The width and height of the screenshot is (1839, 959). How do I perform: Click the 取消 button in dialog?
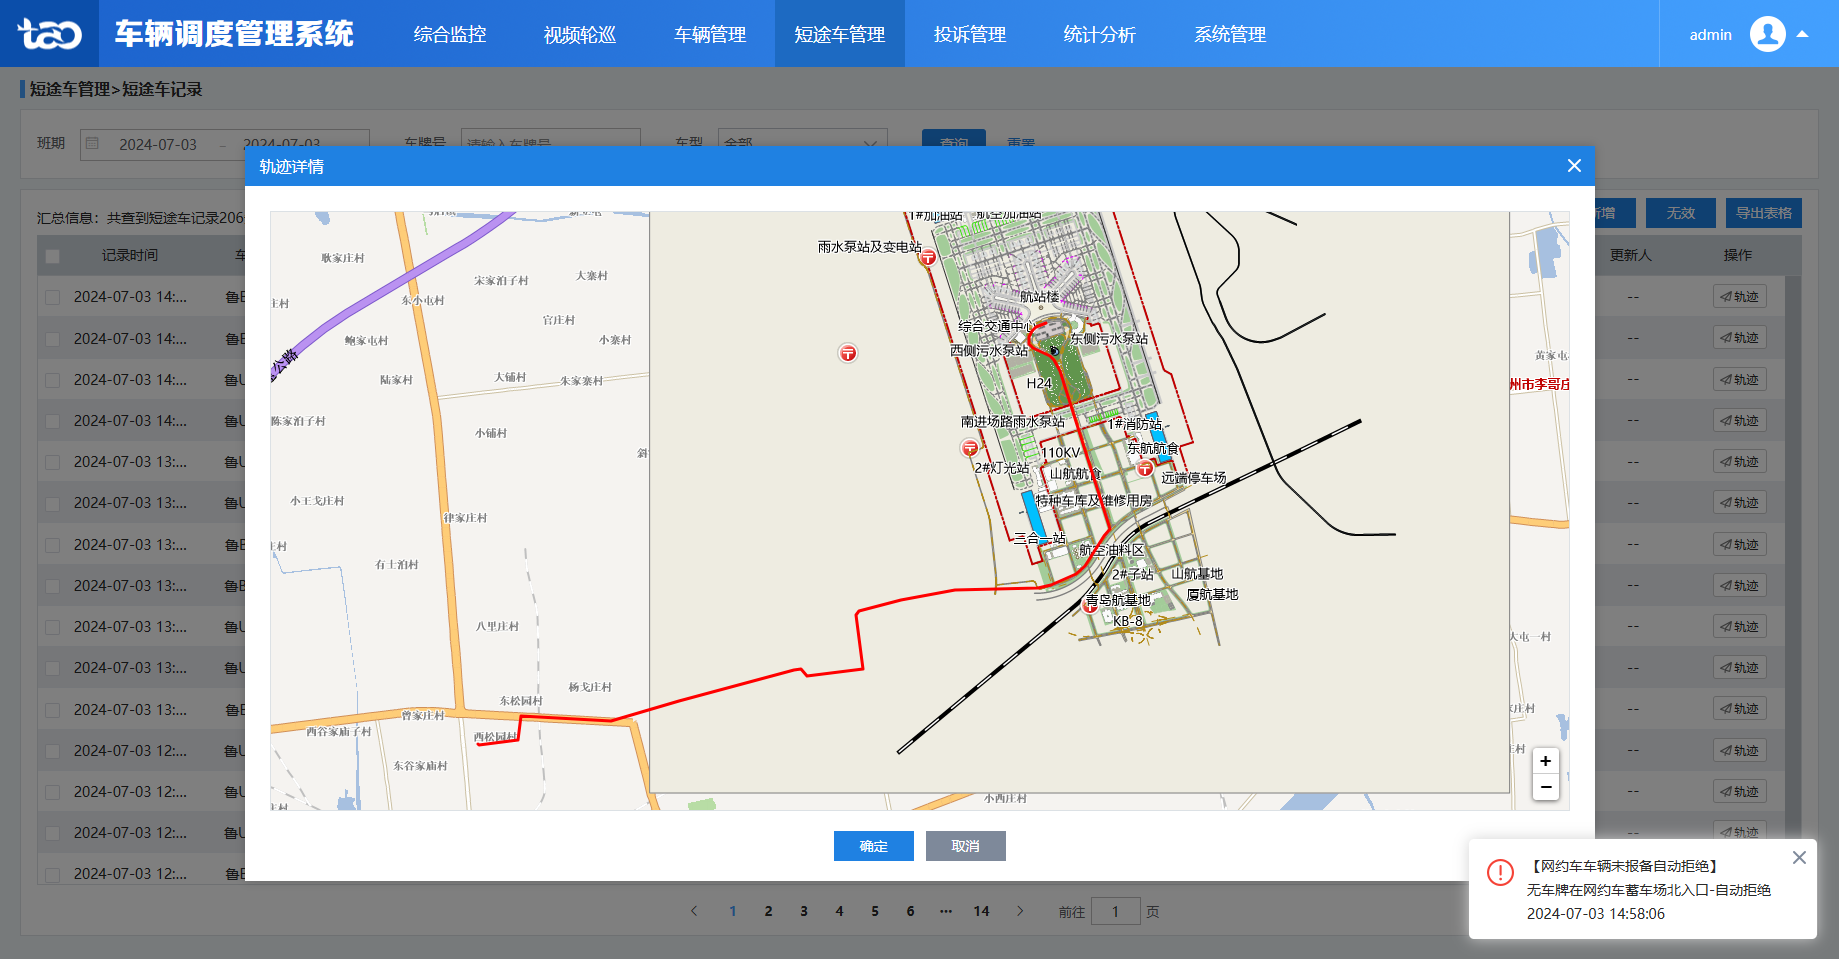tap(965, 846)
